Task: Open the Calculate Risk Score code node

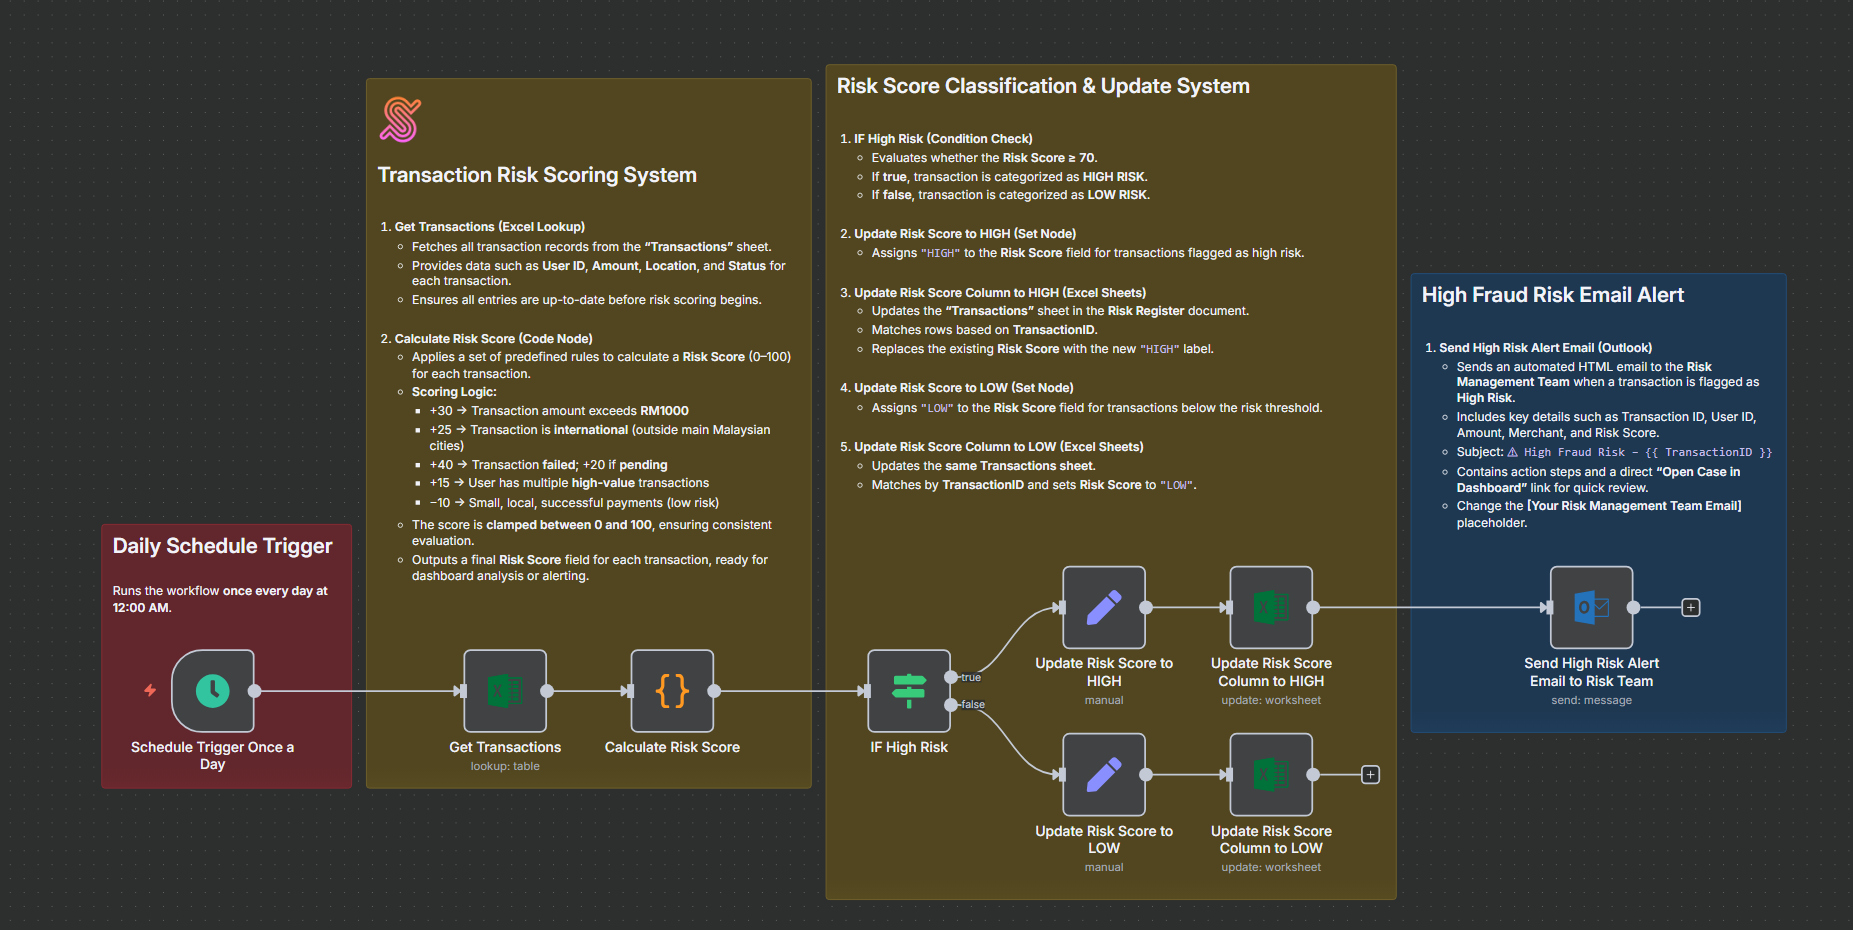Action: [671, 691]
